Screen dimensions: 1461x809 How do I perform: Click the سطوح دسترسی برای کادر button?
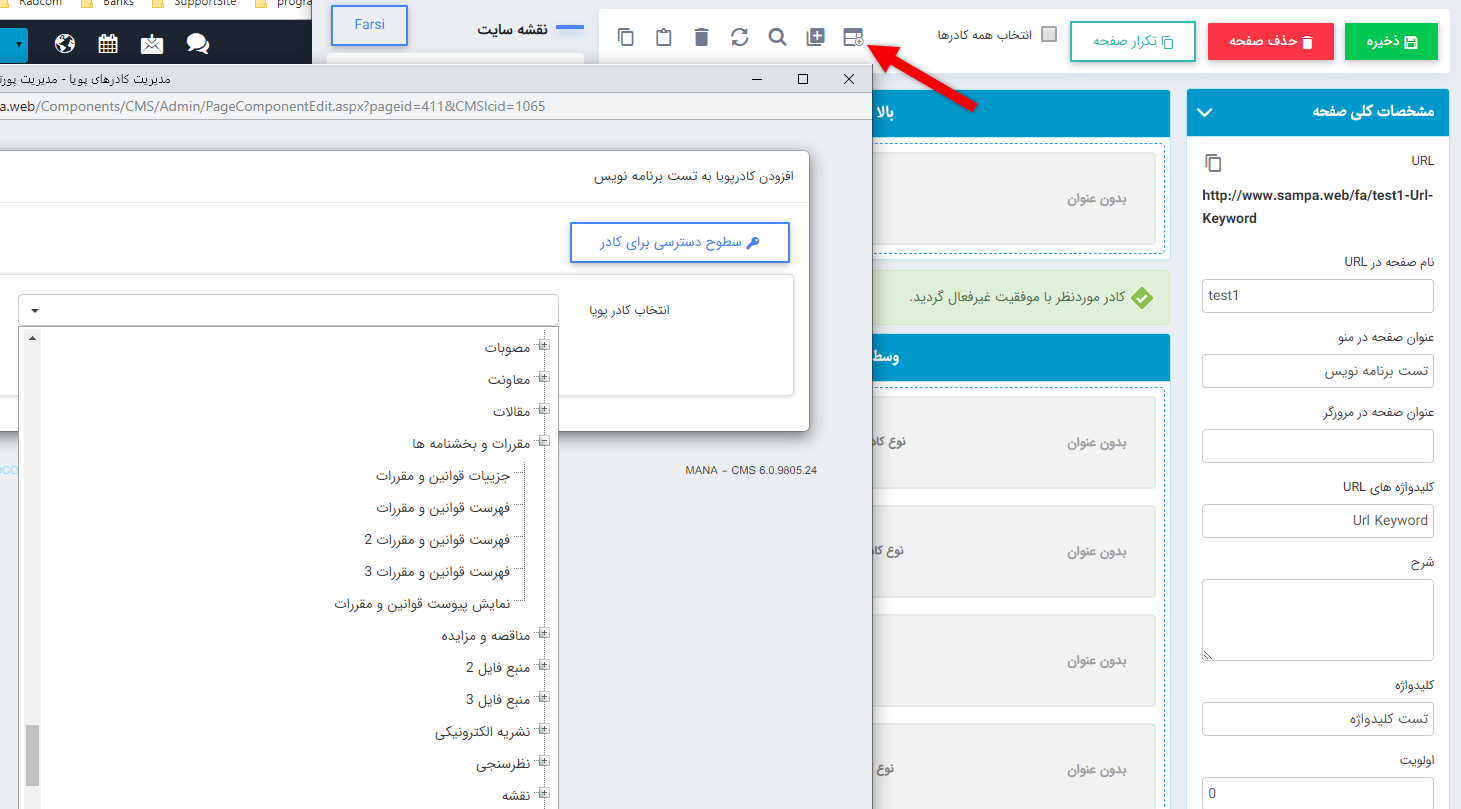pyautogui.click(x=680, y=242)
